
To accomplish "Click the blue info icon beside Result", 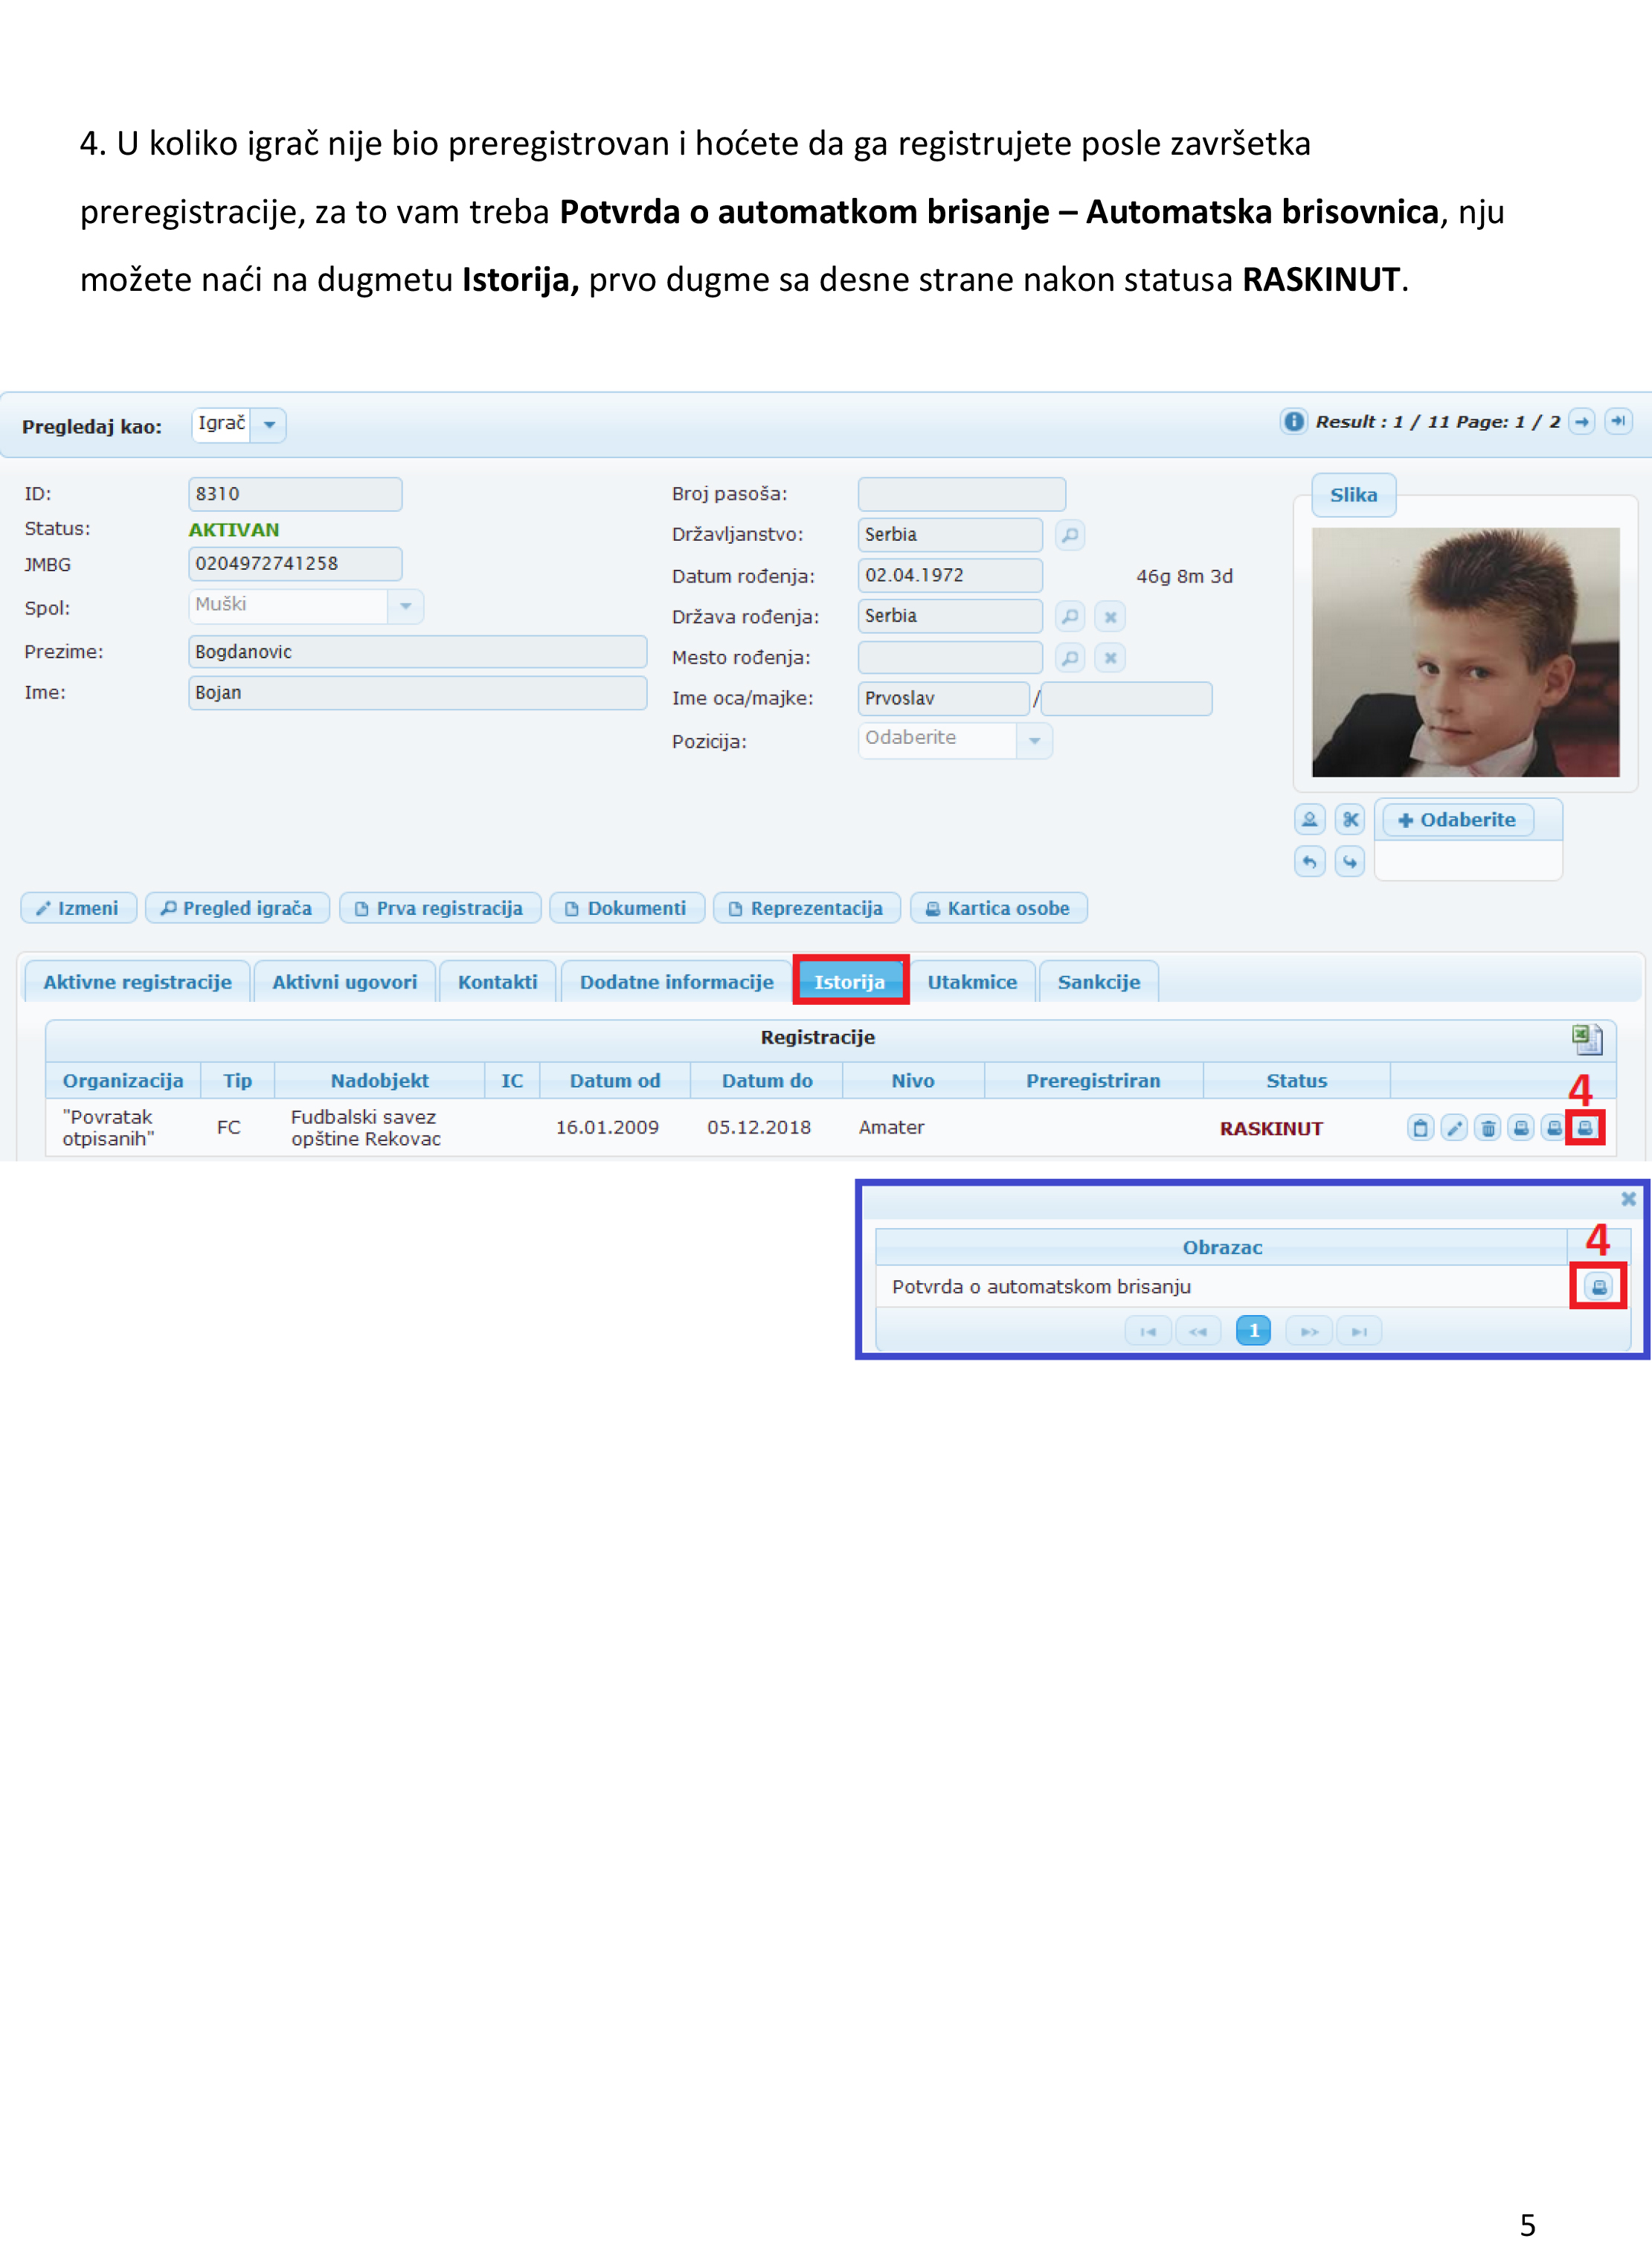I will coord(1293,422).
